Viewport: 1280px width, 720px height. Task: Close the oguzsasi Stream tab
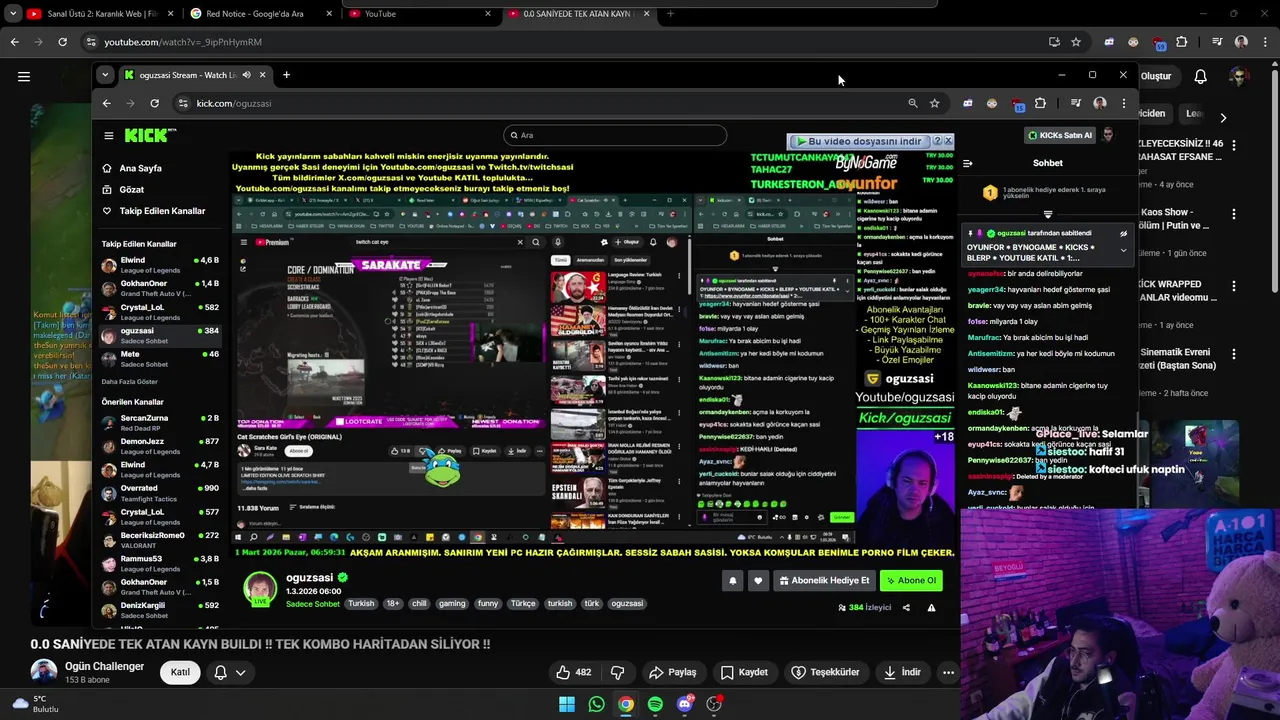coord(263,75)
